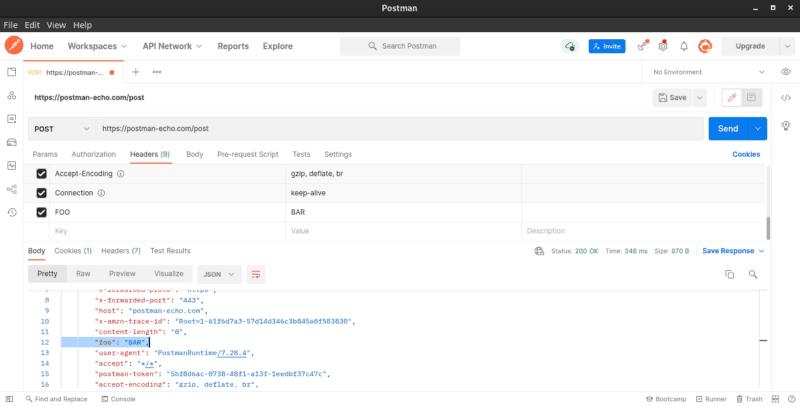Screen dimensions: 800x406
Task: Open the Save options dropdown arrow
Action: click(x=699, y=97)
